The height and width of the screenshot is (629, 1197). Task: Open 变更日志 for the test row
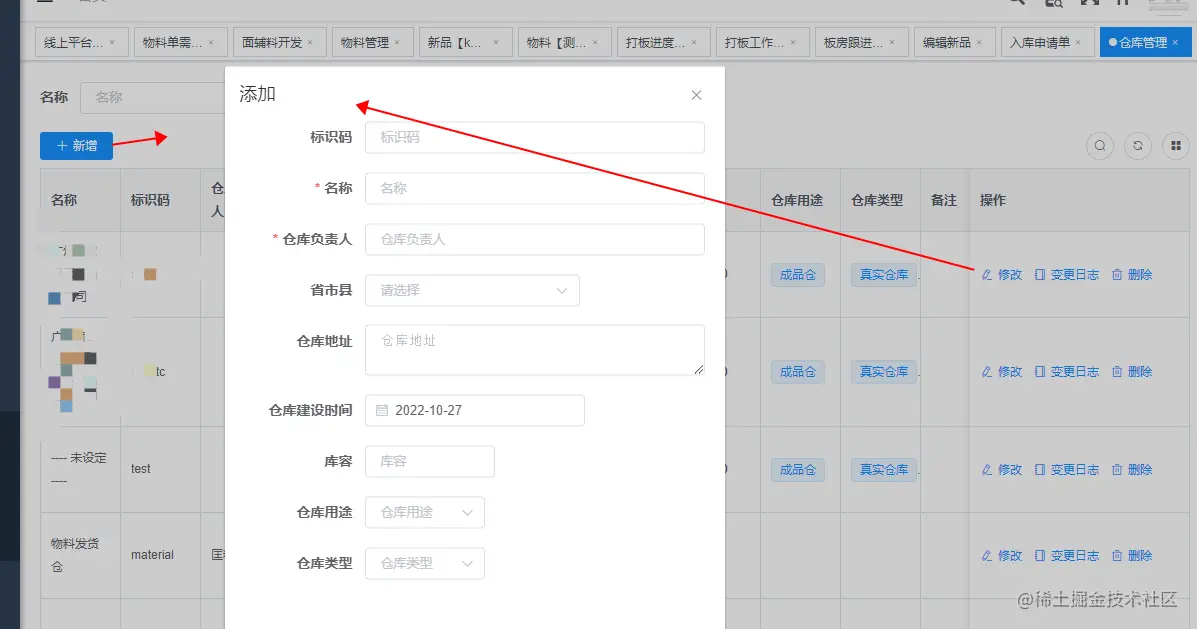point(1066,469)
